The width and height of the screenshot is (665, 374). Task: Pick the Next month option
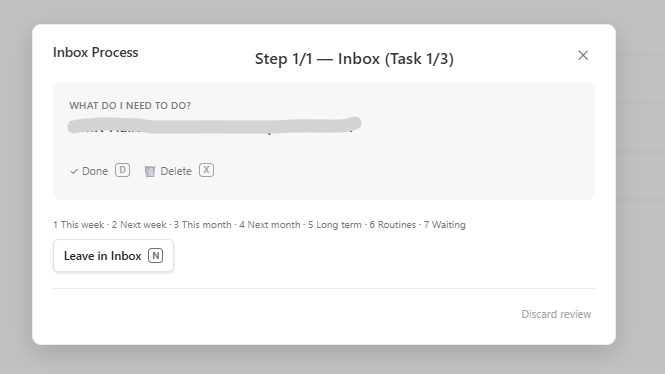(270, 225)
